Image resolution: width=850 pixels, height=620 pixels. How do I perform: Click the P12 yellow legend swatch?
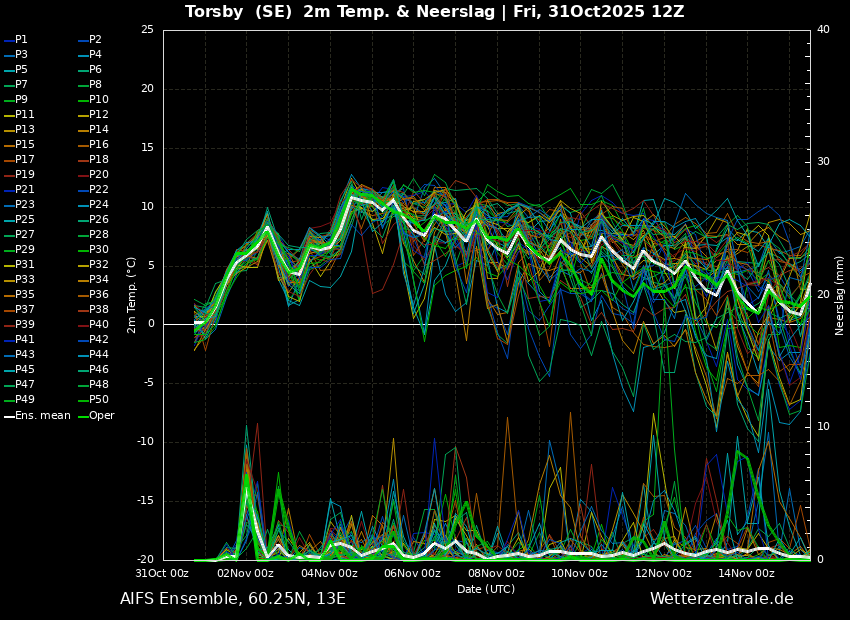[83, 115]
